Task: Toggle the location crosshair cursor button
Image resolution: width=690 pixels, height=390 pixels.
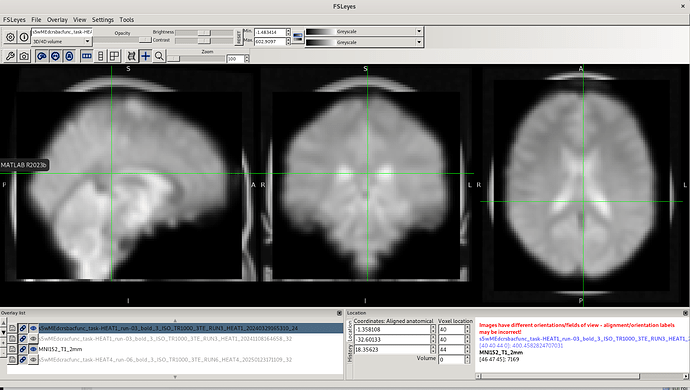Action: click(145, 56)
